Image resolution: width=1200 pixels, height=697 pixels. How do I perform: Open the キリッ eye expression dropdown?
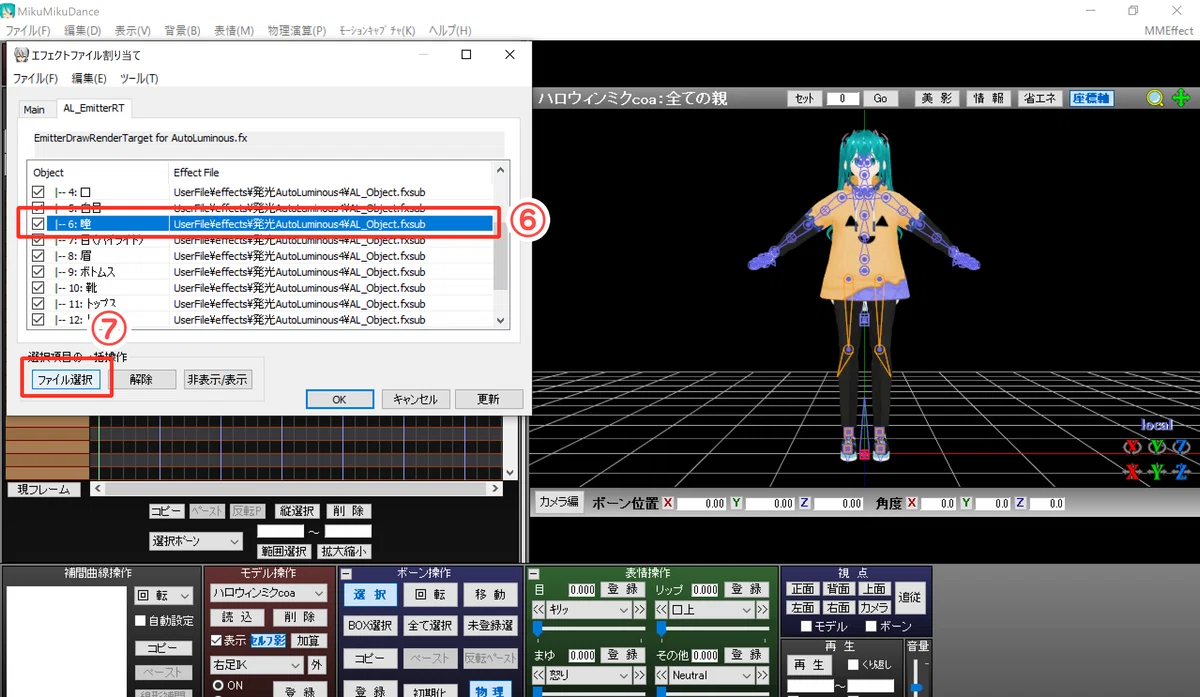(x=591, y=609)
